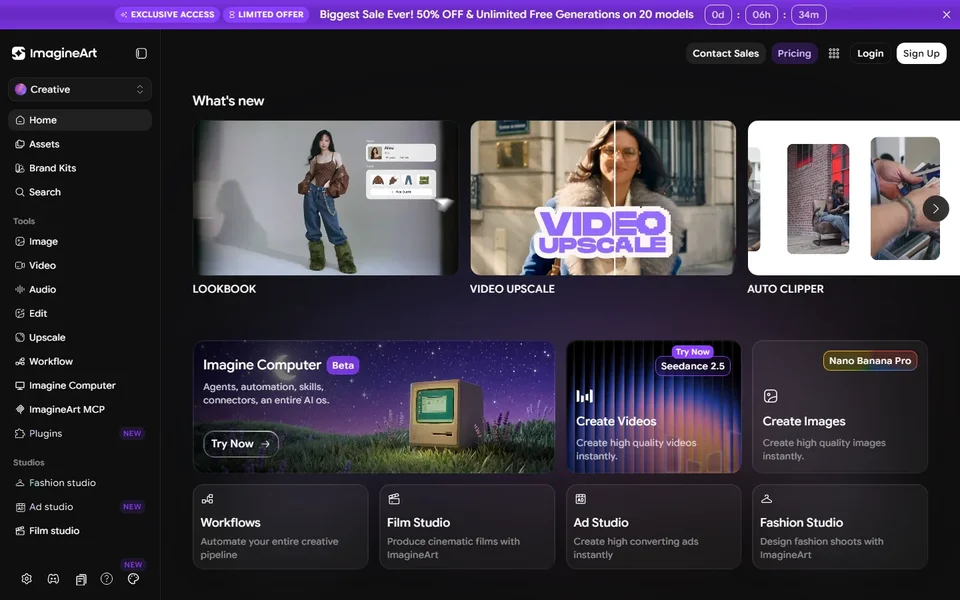Click the help question mark icon
This screenshot has width=960, height=600.
[107, 579]
